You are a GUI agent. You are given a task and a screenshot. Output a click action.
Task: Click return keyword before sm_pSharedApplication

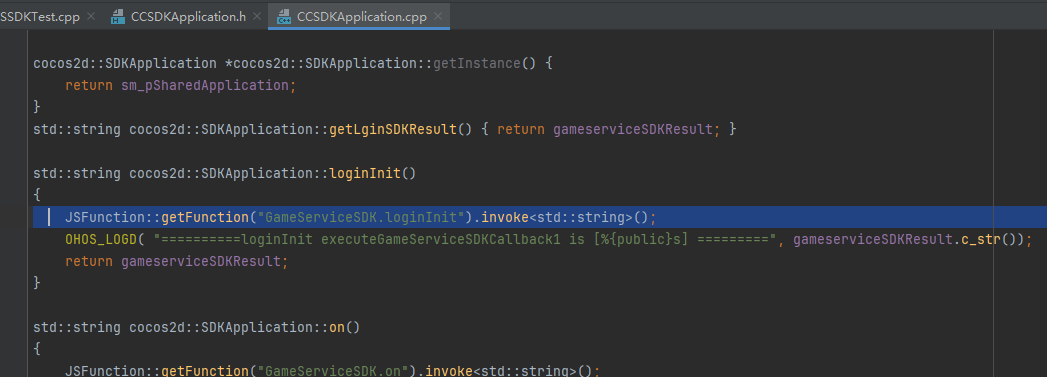click(89, 85)
